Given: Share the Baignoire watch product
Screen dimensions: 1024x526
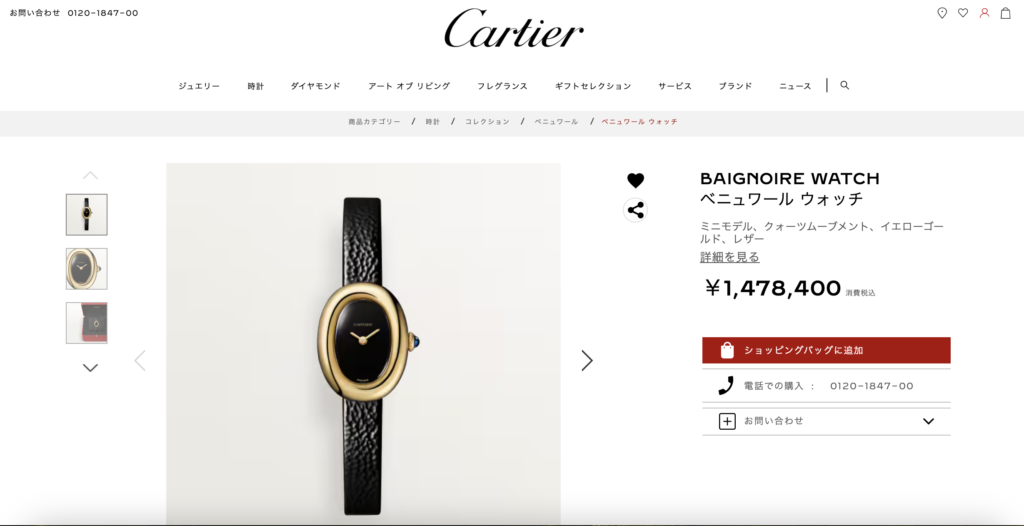Looking at the screenshot, I should (635, 210).
